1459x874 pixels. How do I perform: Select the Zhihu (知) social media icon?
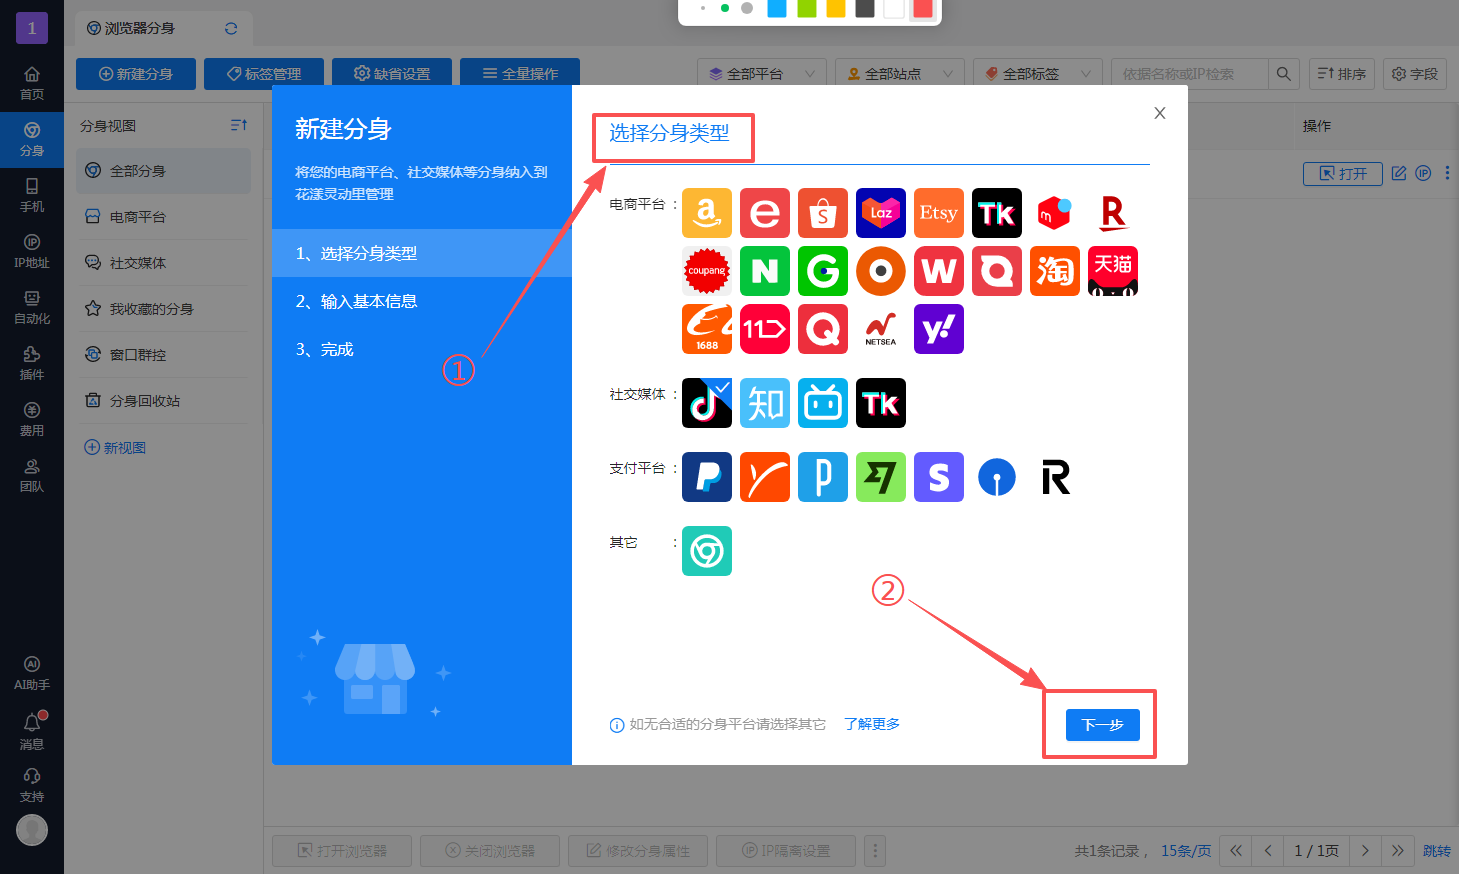764,403
